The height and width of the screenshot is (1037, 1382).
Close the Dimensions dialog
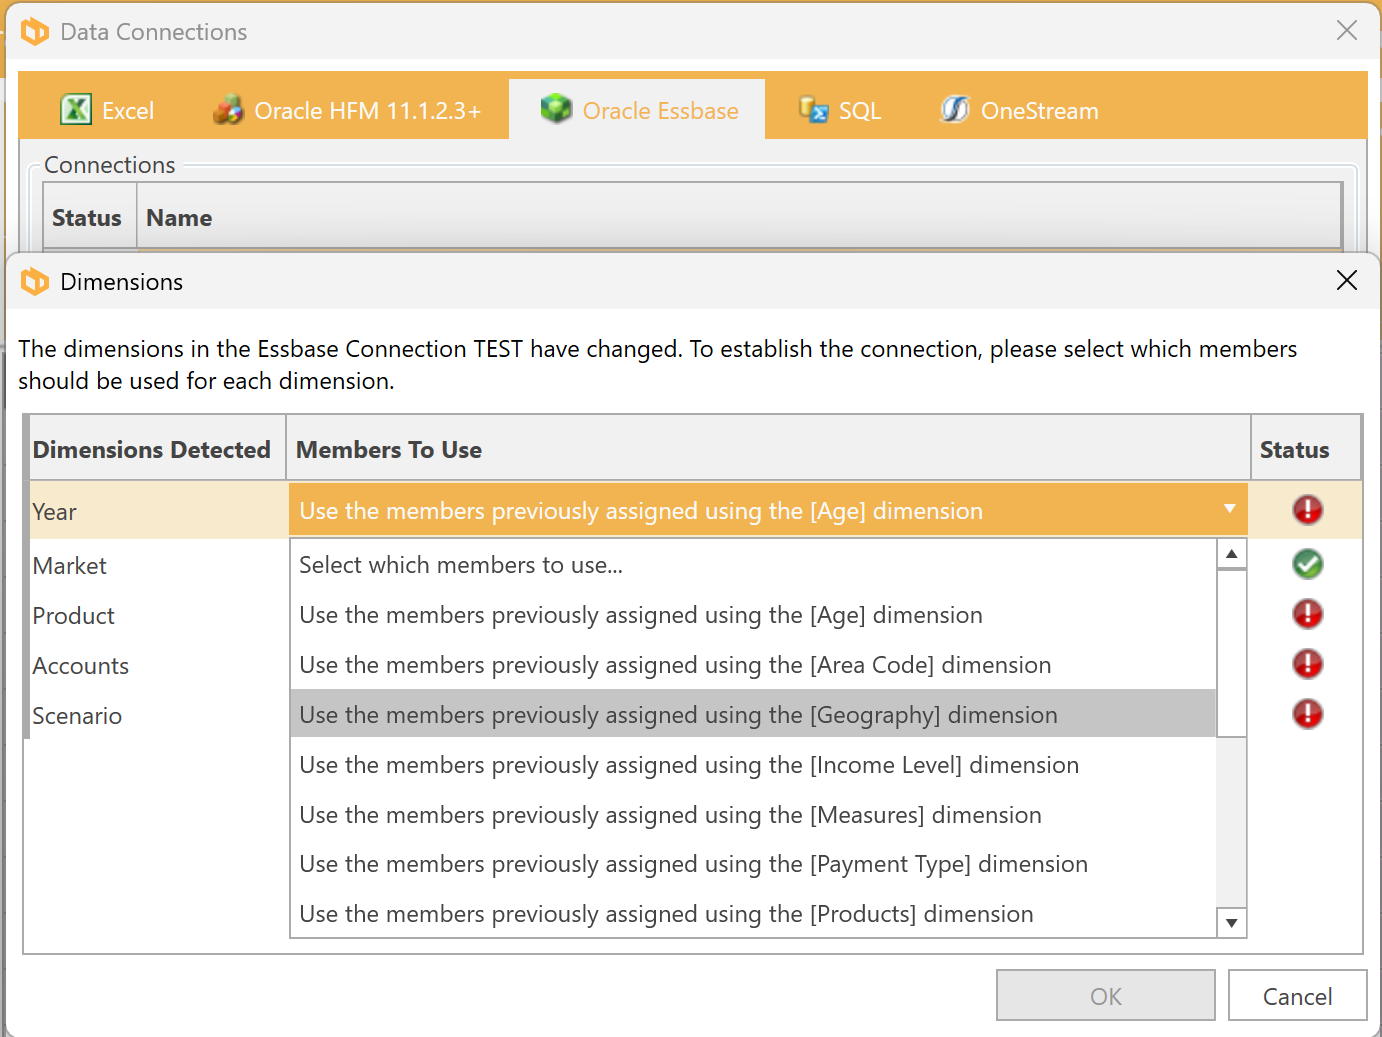tap(1347, 280)
